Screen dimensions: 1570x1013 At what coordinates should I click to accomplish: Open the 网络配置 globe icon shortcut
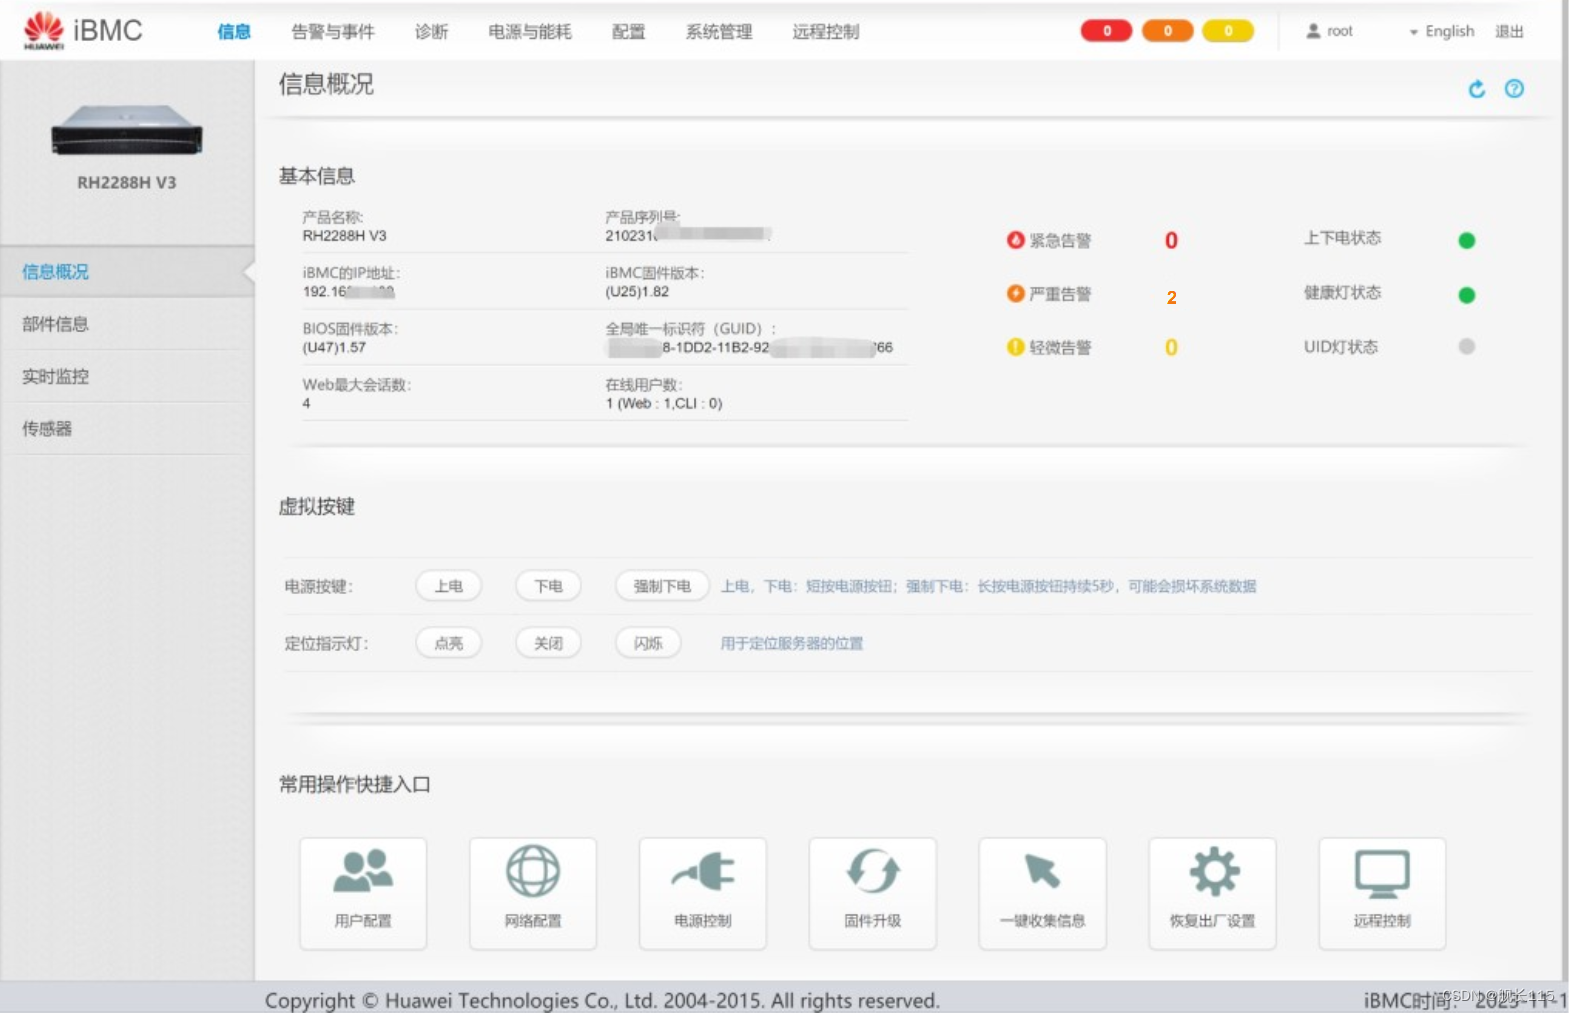point(533,893)
